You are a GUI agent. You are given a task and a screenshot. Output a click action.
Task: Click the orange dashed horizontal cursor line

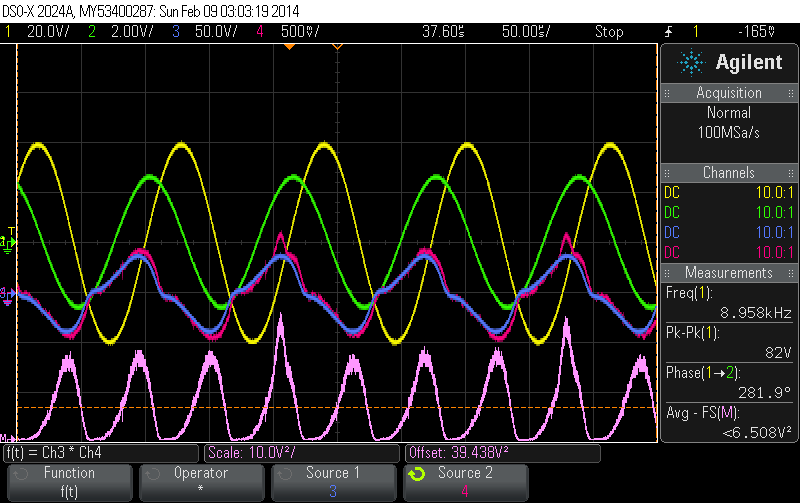pos(337,408)
